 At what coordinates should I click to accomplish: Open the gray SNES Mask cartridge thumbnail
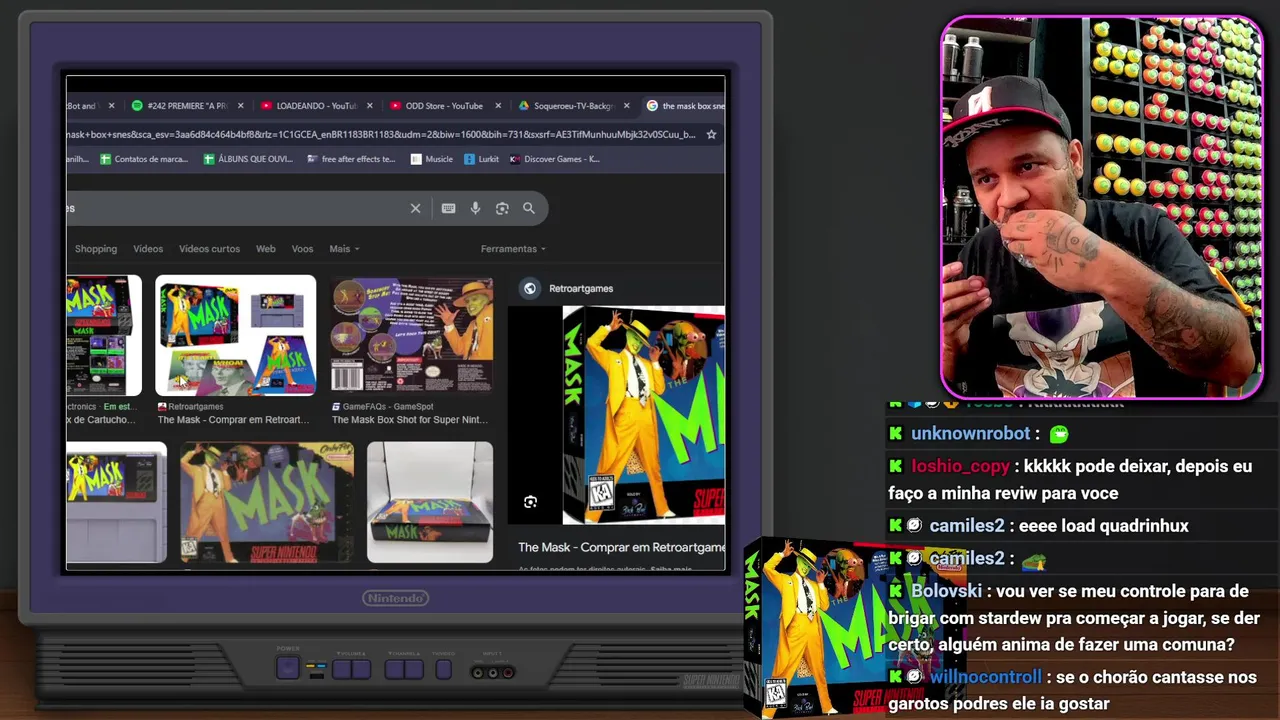click(x=116, y=502)
